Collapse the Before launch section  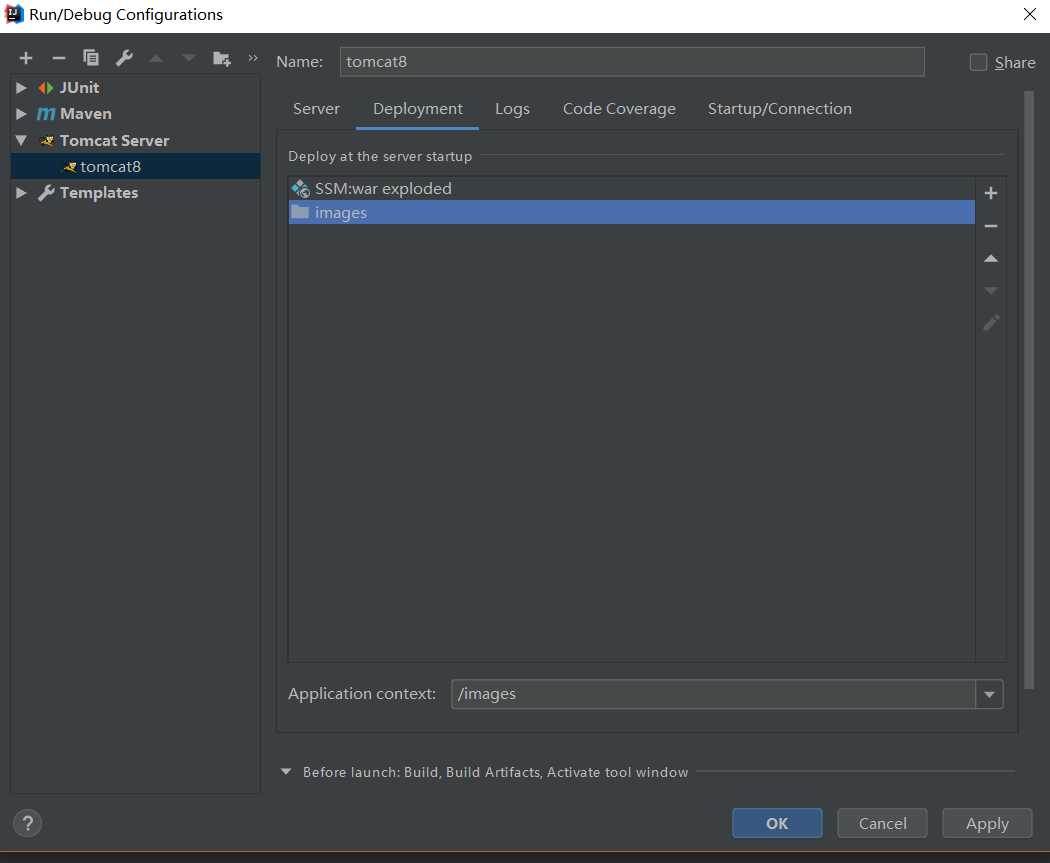click(286, 771)
